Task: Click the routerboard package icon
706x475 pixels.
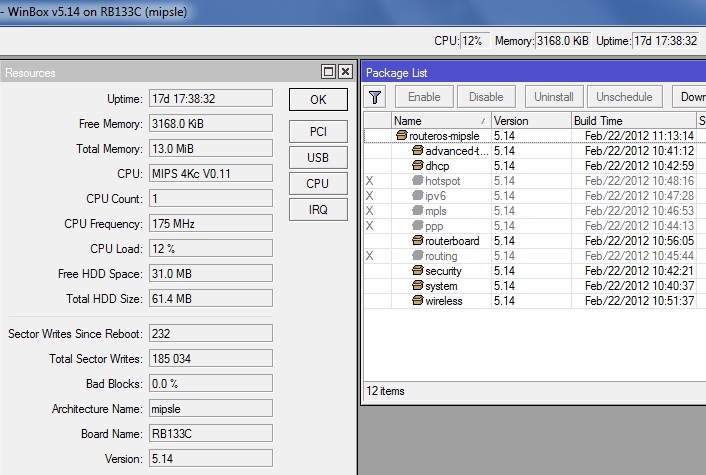Action: click(x=417, y=240)
